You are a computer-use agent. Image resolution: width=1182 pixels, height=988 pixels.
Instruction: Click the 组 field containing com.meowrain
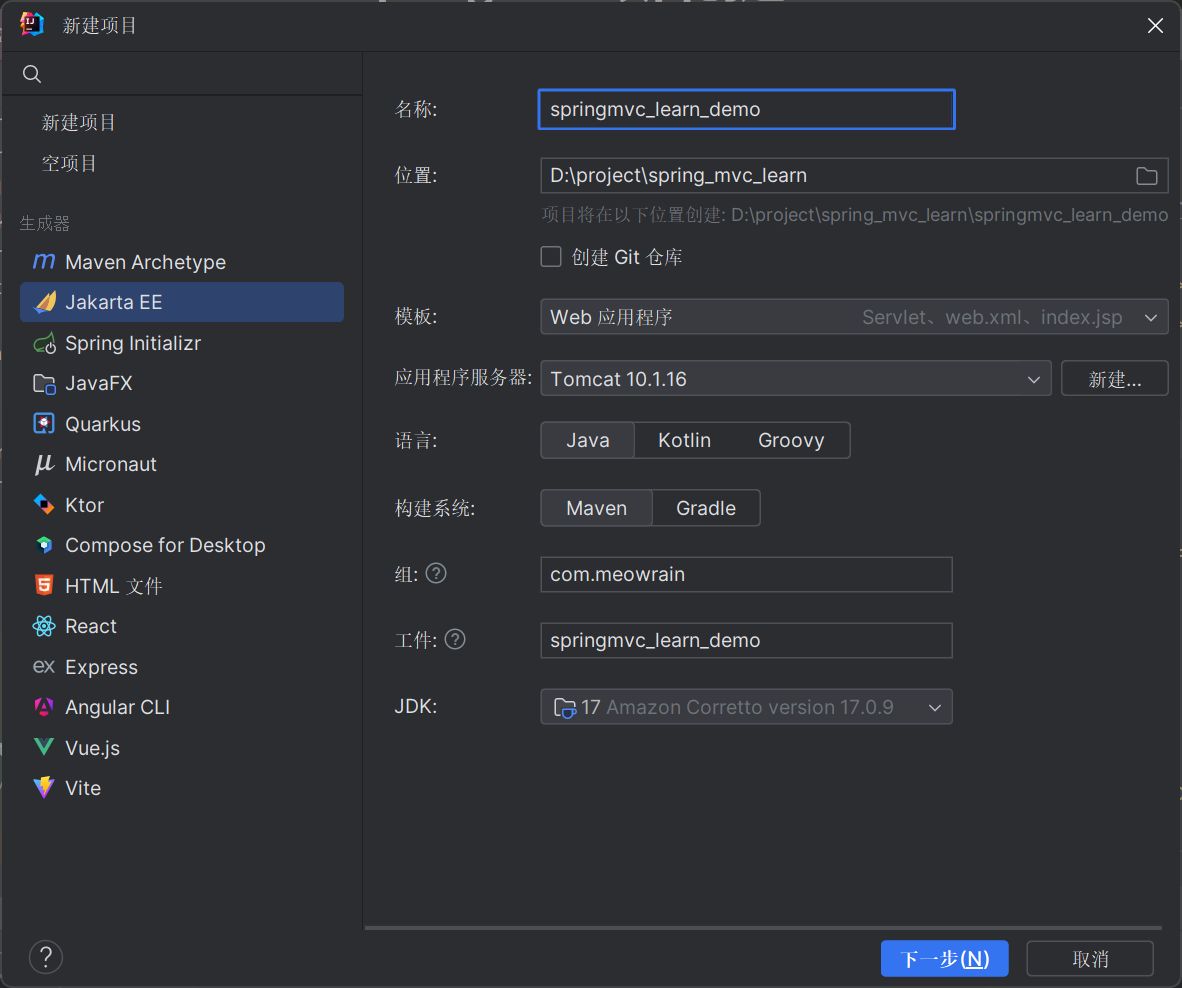click(x=745, y=575)
